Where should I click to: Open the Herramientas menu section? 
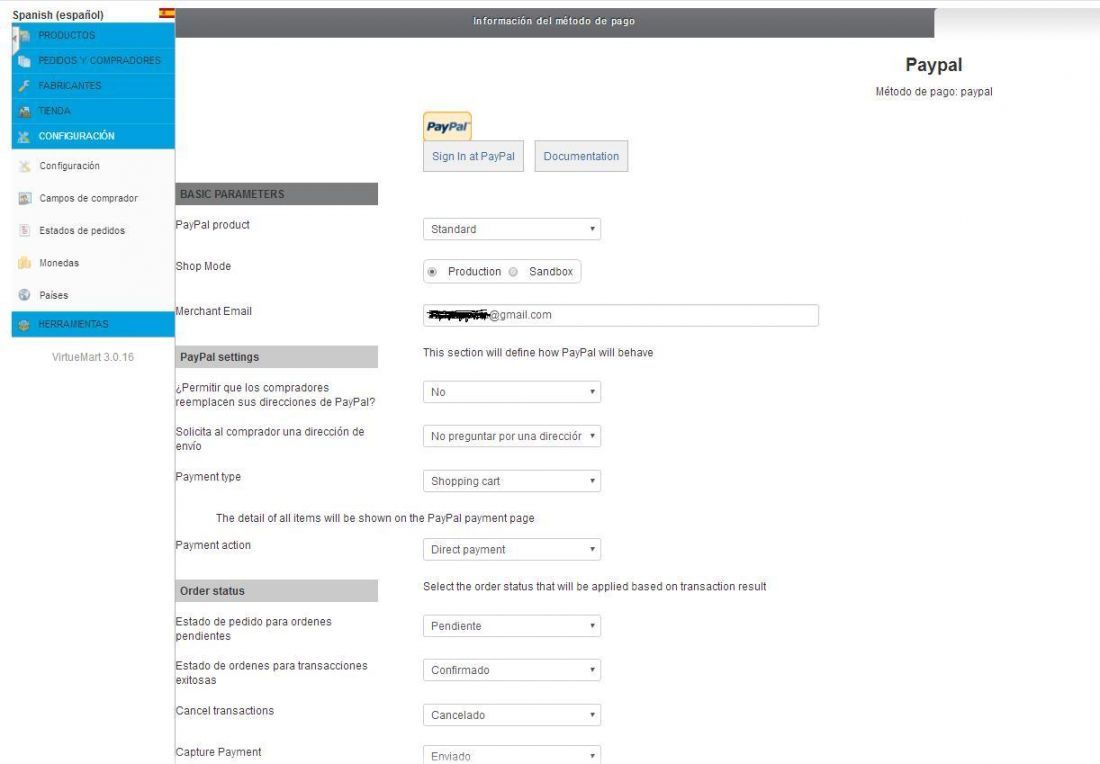point(93,324)
